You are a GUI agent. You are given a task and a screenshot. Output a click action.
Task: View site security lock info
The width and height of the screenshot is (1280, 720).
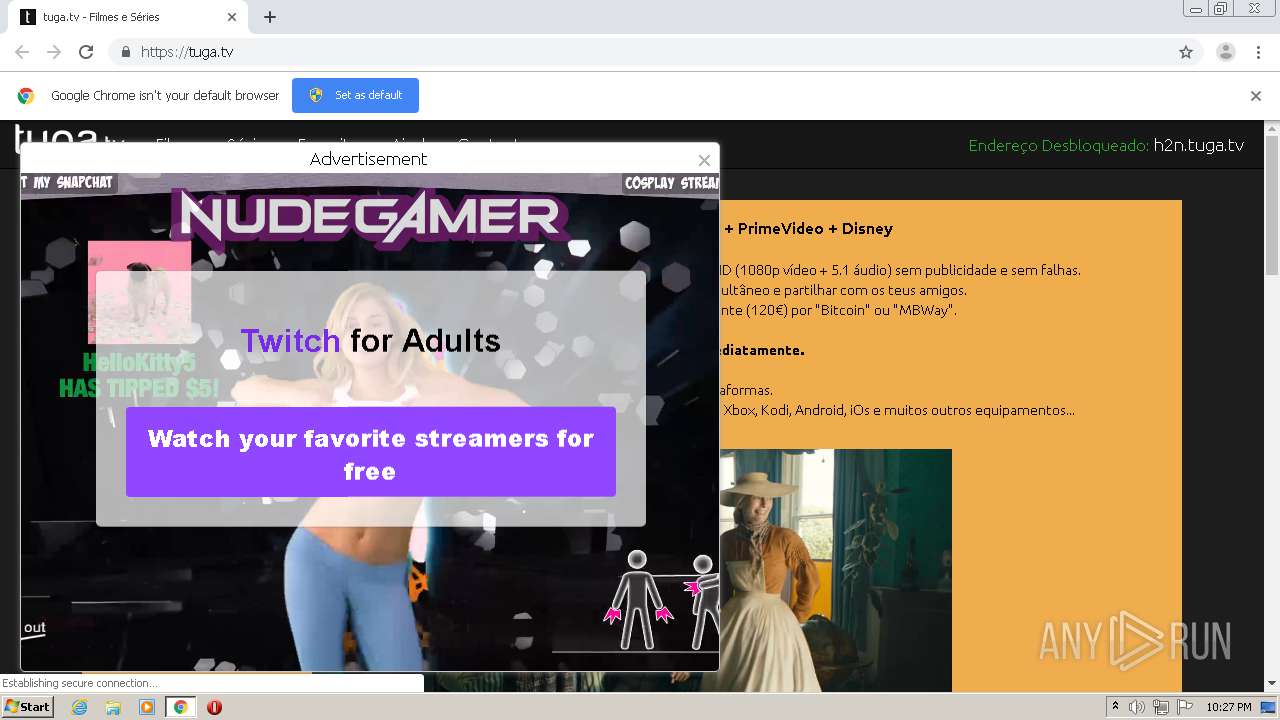pos(125,52)
